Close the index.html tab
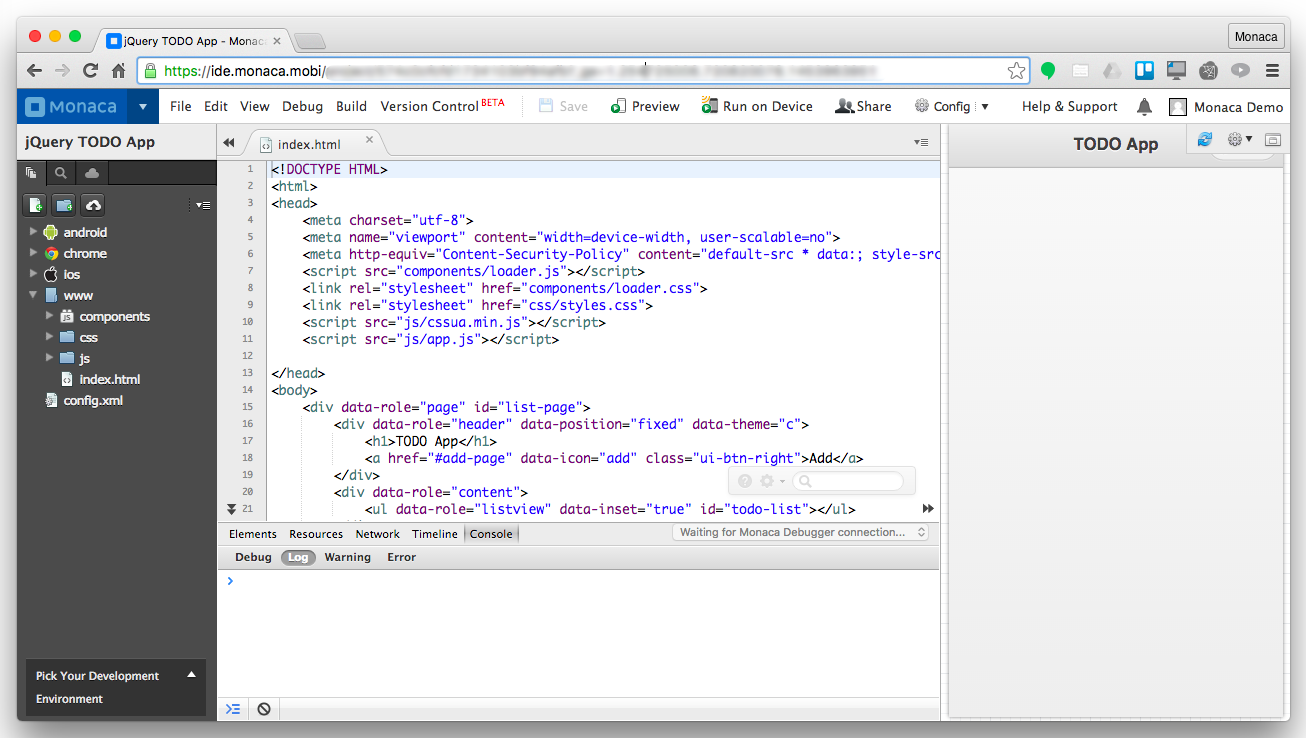 [x=369, y=140]
